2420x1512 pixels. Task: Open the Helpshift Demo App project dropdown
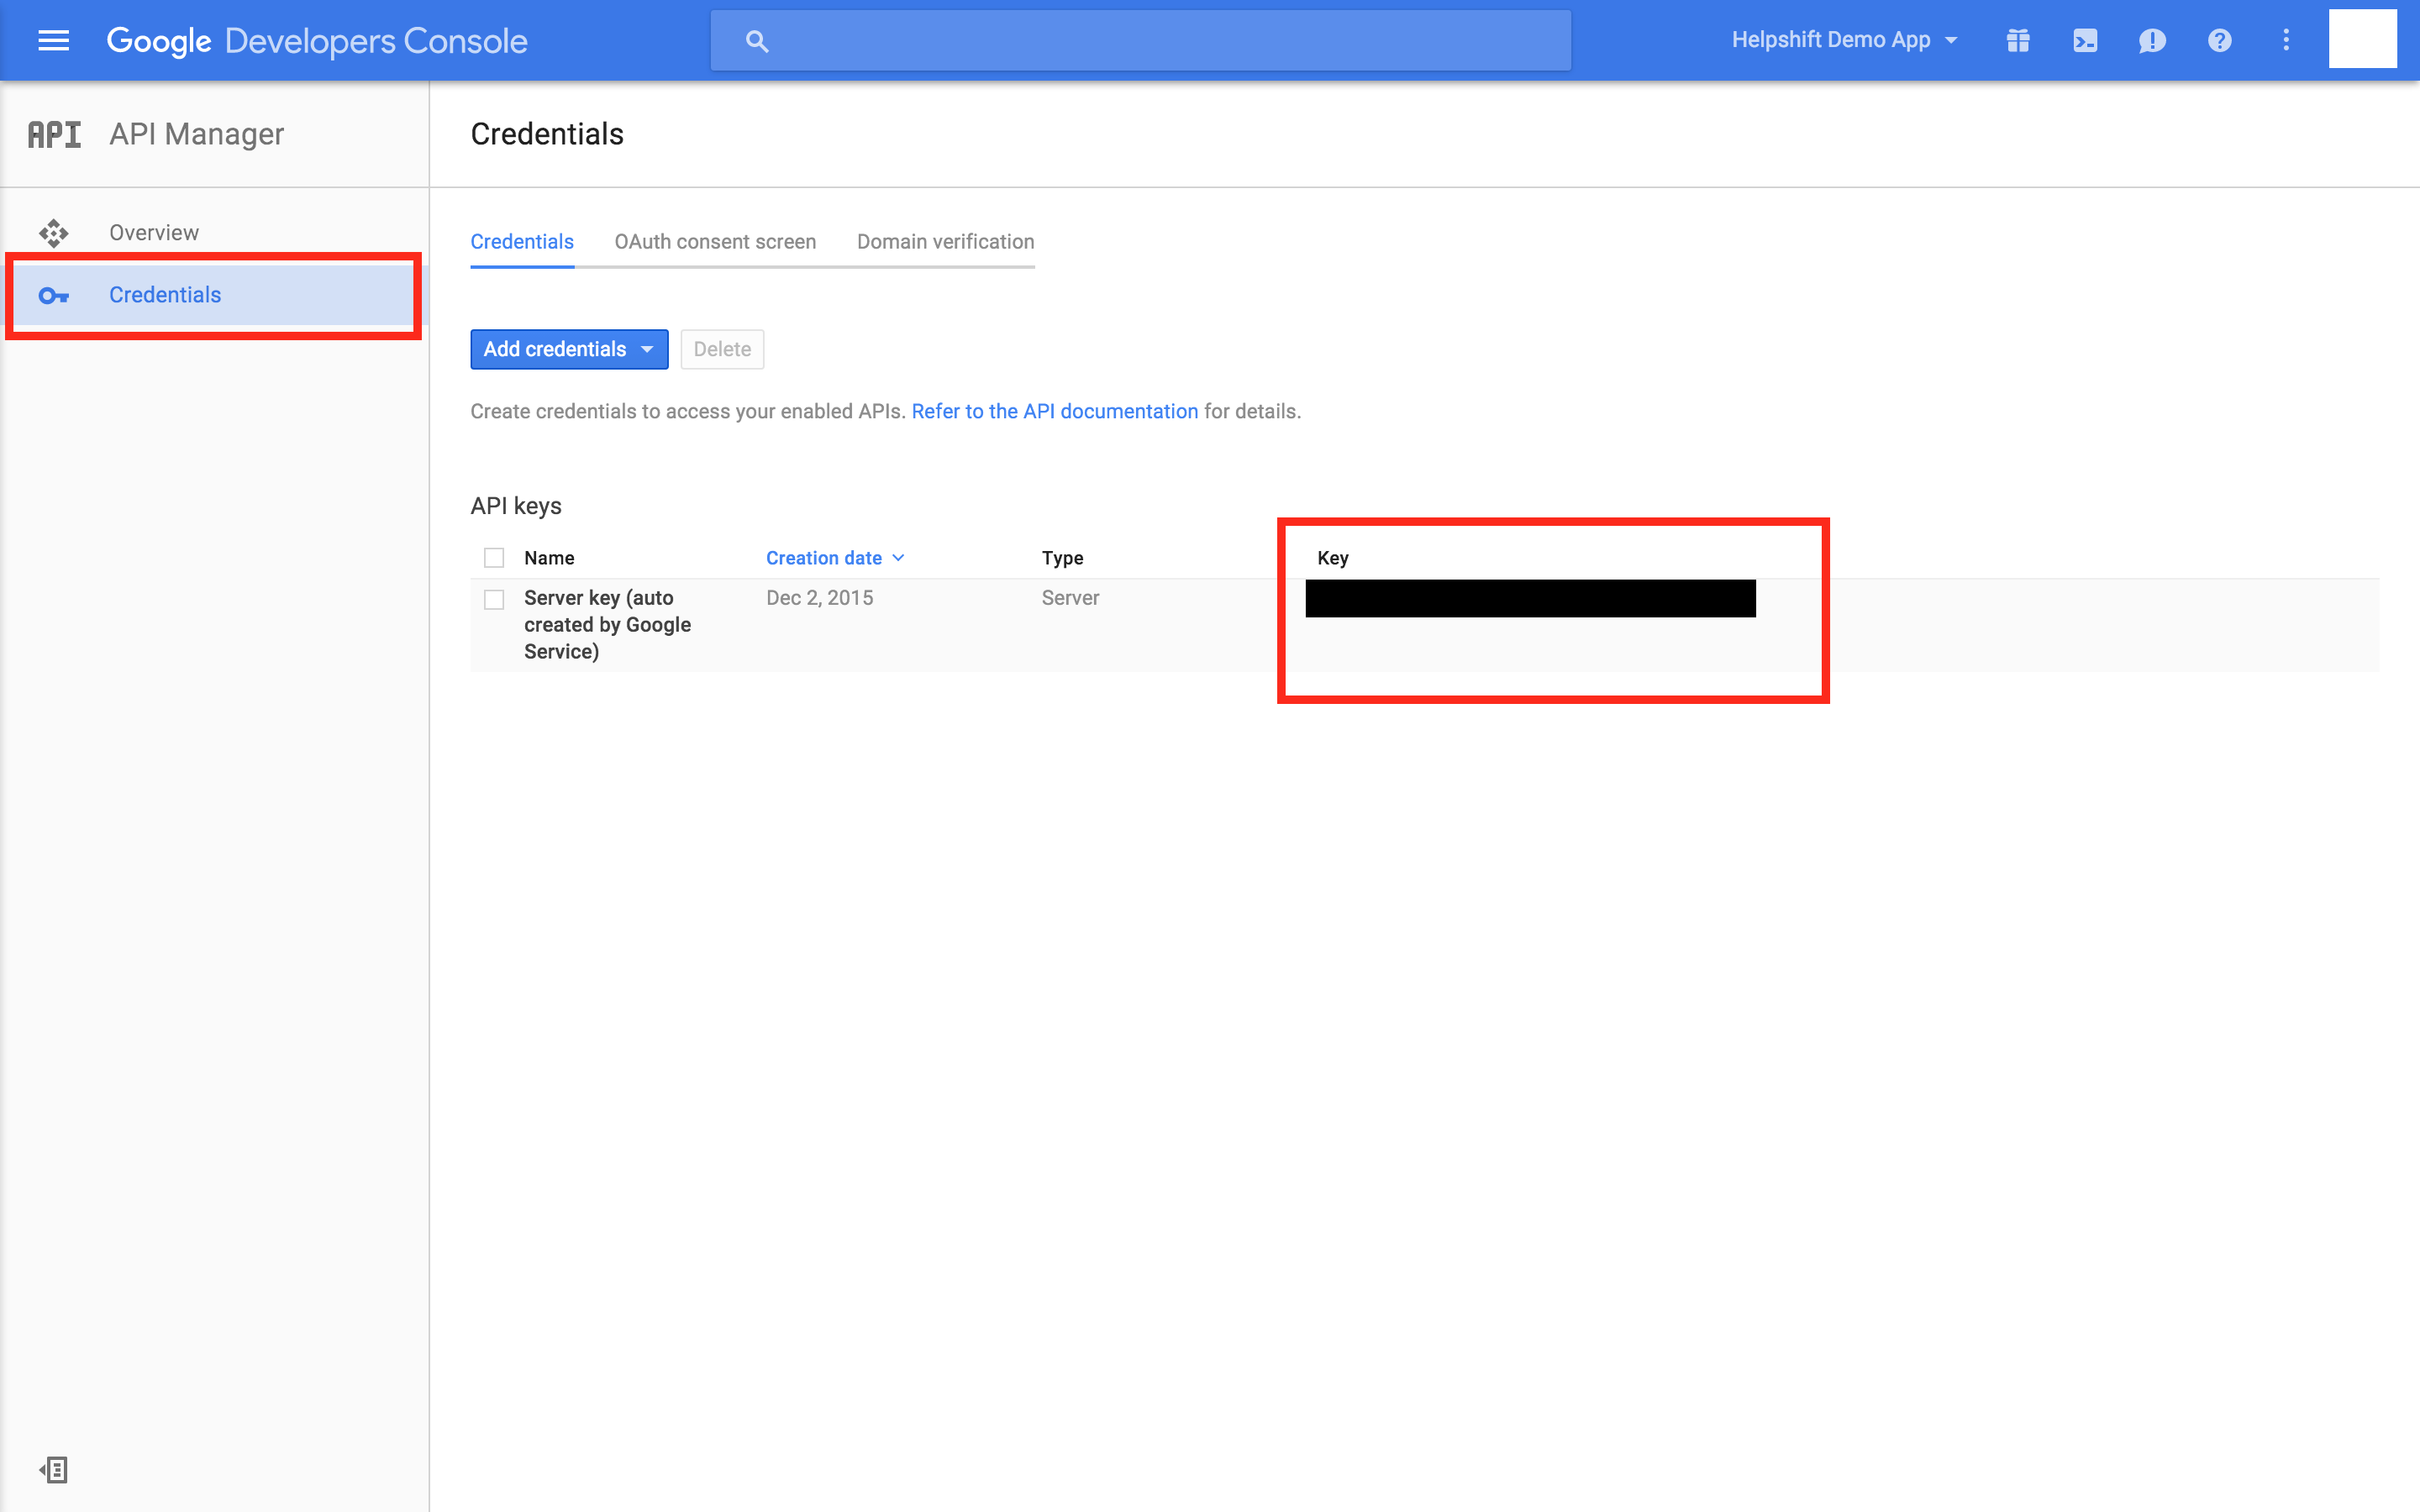(1844, 40)
